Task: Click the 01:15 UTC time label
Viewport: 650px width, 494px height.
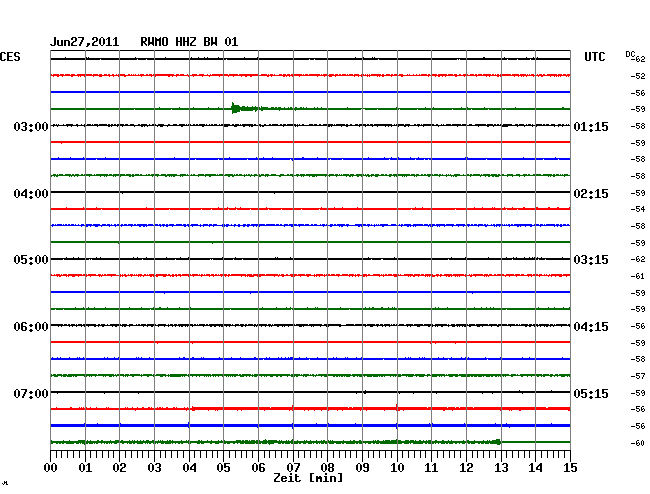Action: [591, 126]
